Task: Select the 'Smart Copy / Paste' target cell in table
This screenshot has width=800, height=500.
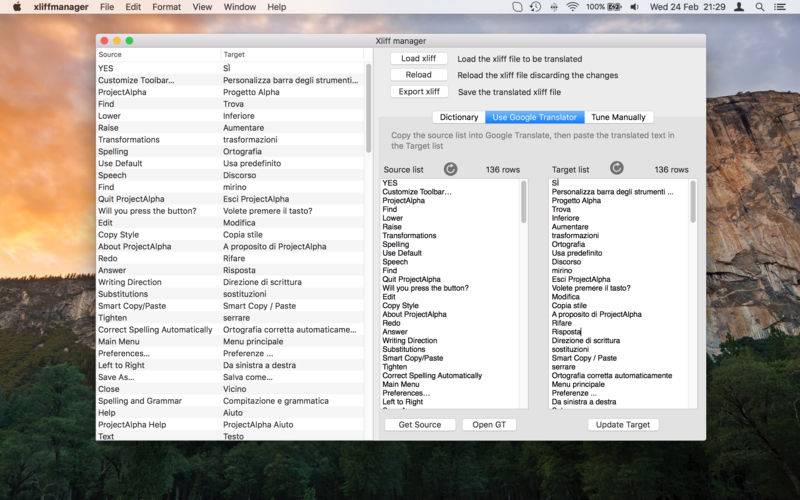Action: point(259,306)
